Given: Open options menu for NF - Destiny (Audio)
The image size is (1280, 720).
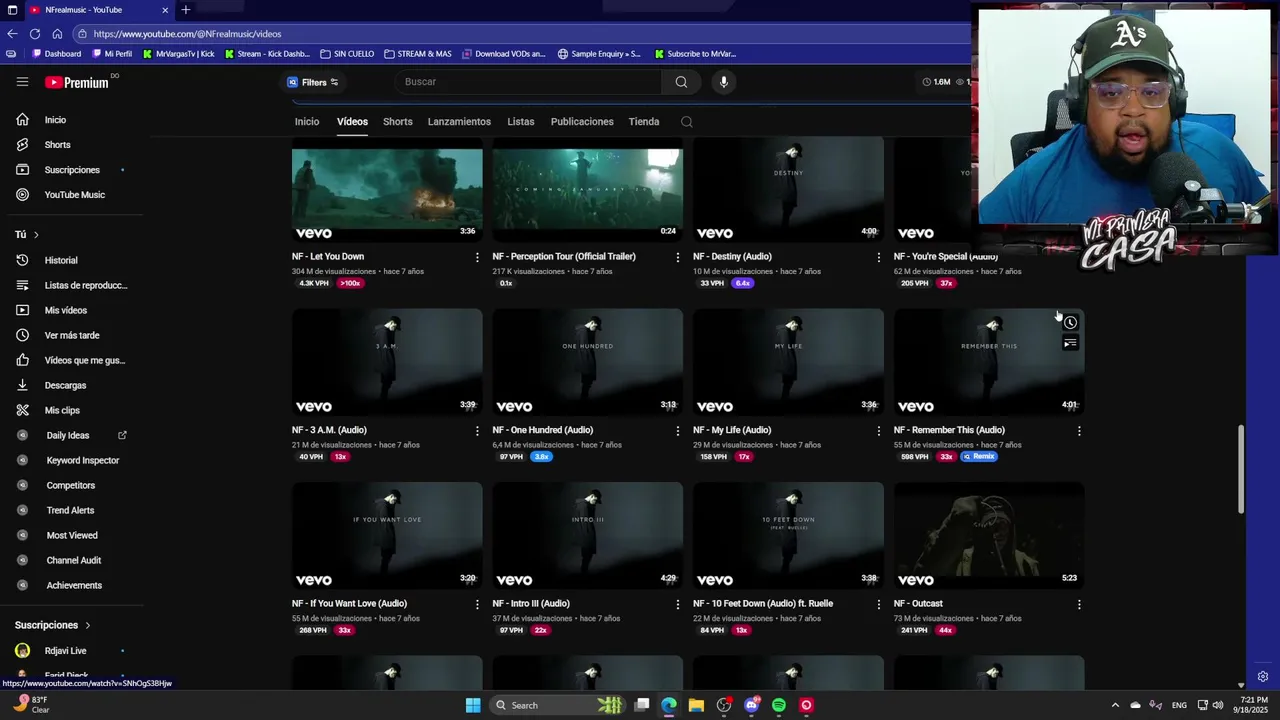Looking at the screenshot, I should click(879, 257).
